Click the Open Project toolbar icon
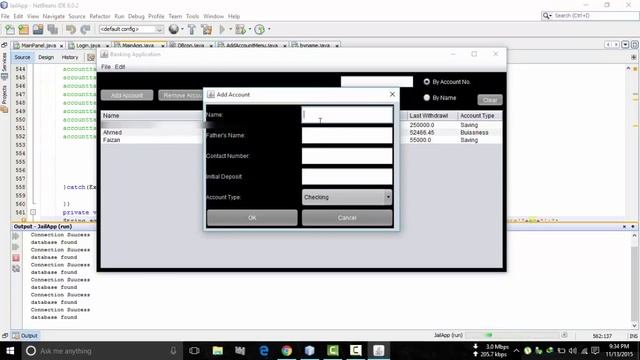 click(x=38, y=29)
